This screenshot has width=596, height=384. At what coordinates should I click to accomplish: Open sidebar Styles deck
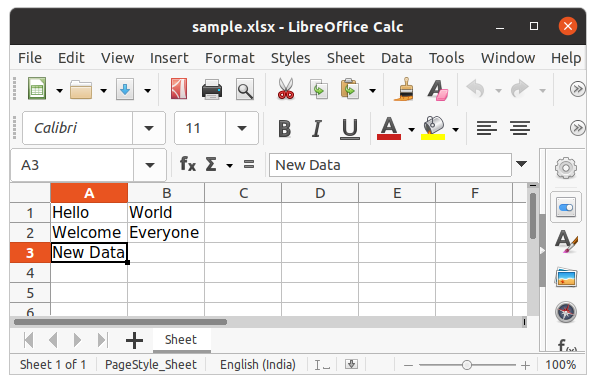coord(566,242)
